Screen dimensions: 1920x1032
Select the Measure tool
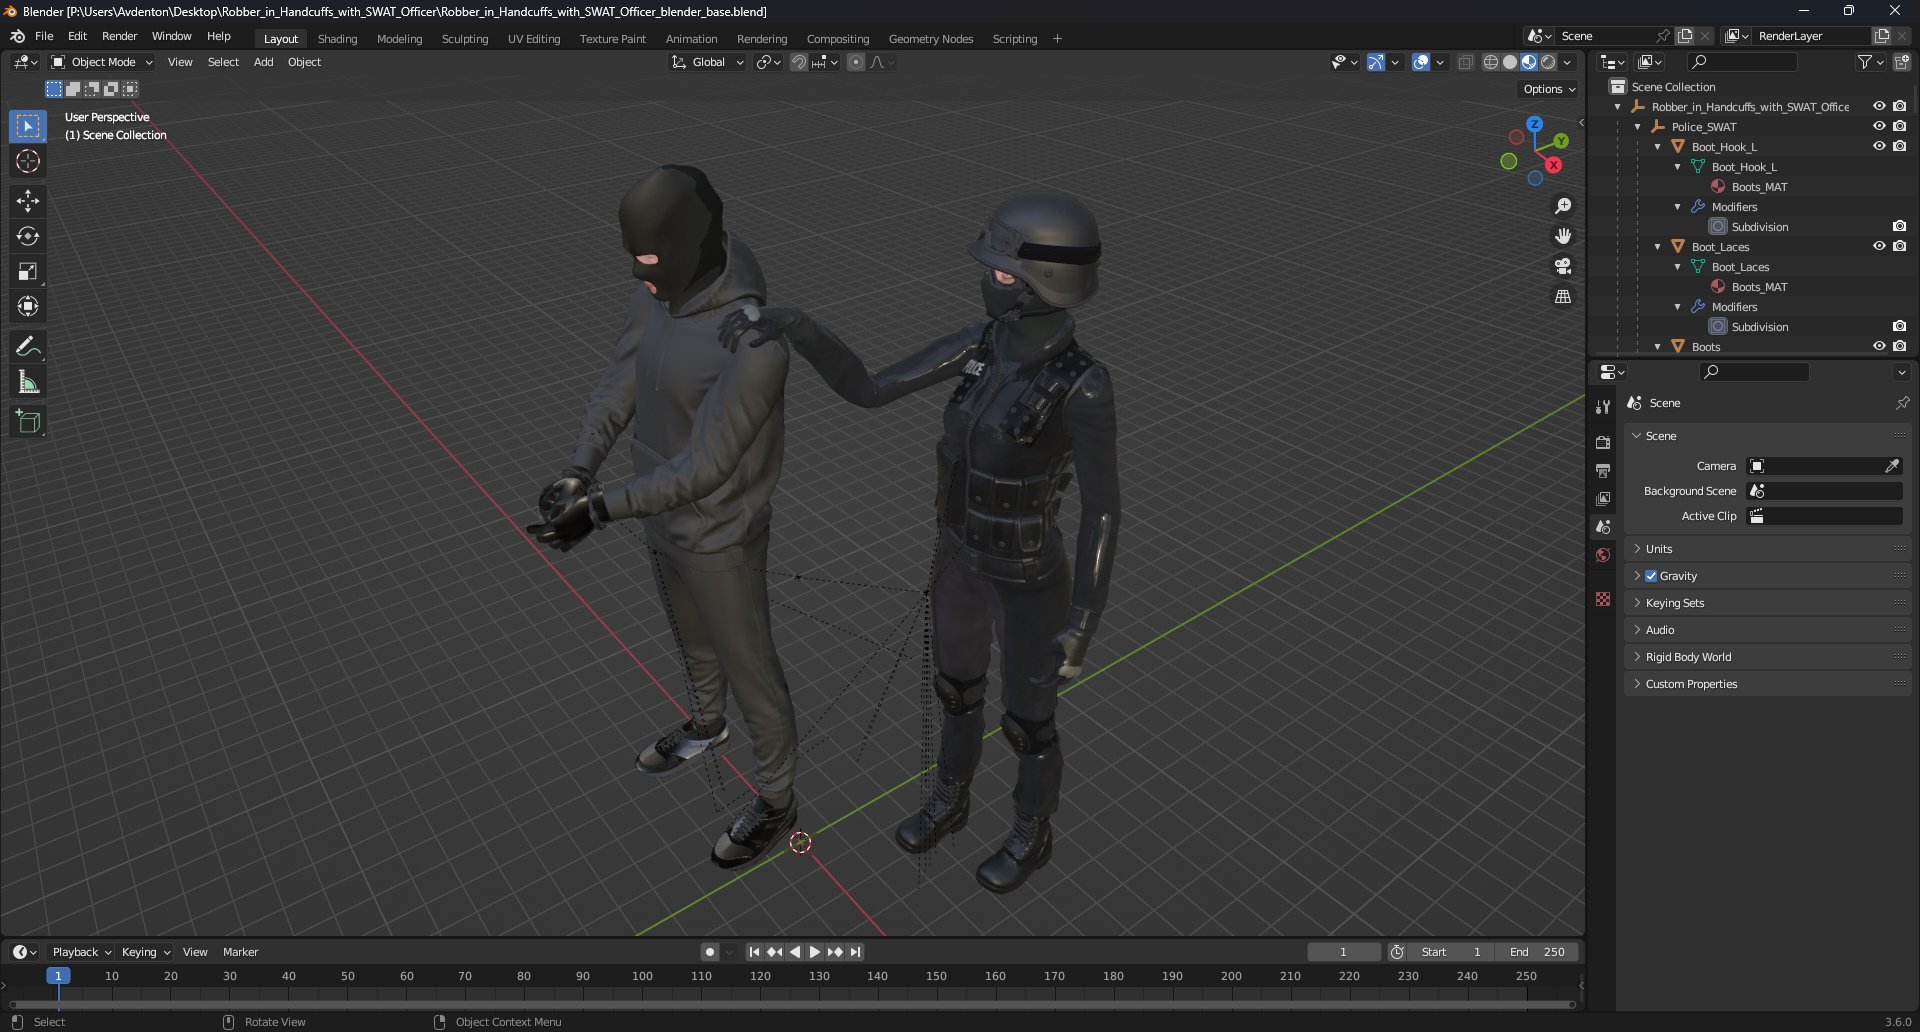coord(28,382)
